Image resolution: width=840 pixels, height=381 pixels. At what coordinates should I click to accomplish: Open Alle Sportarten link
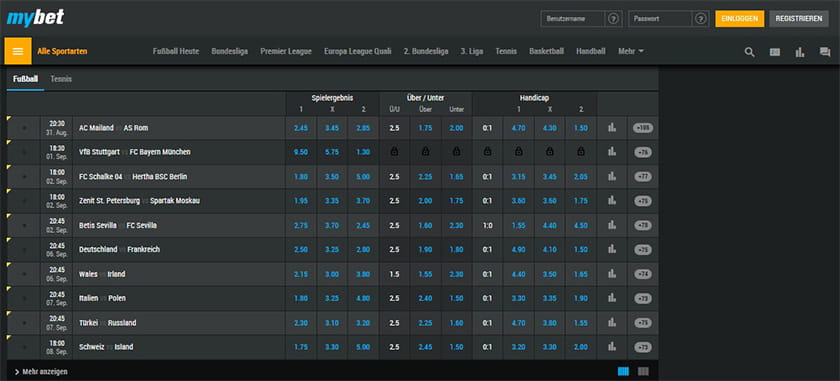(62, 51)
